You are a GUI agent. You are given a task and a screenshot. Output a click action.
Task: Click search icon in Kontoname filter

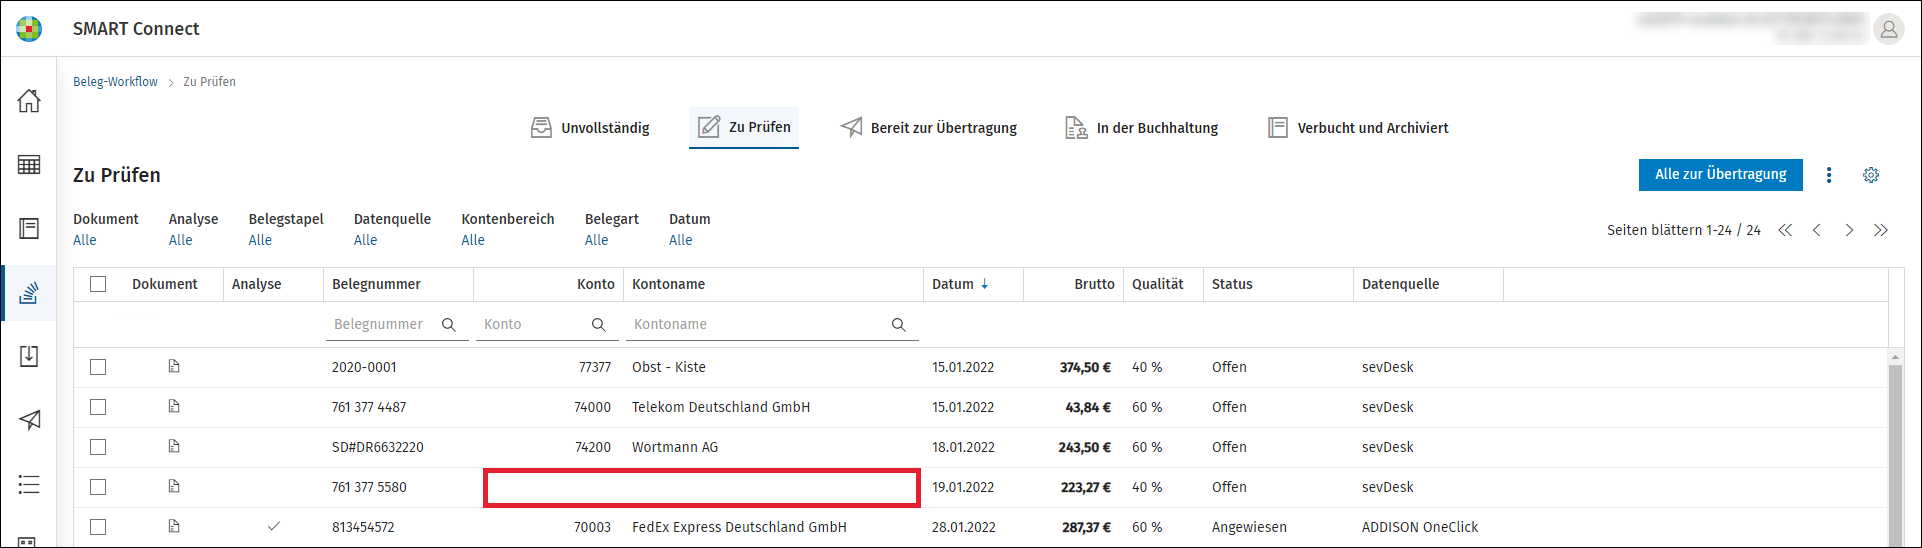(x=898, y=324)
